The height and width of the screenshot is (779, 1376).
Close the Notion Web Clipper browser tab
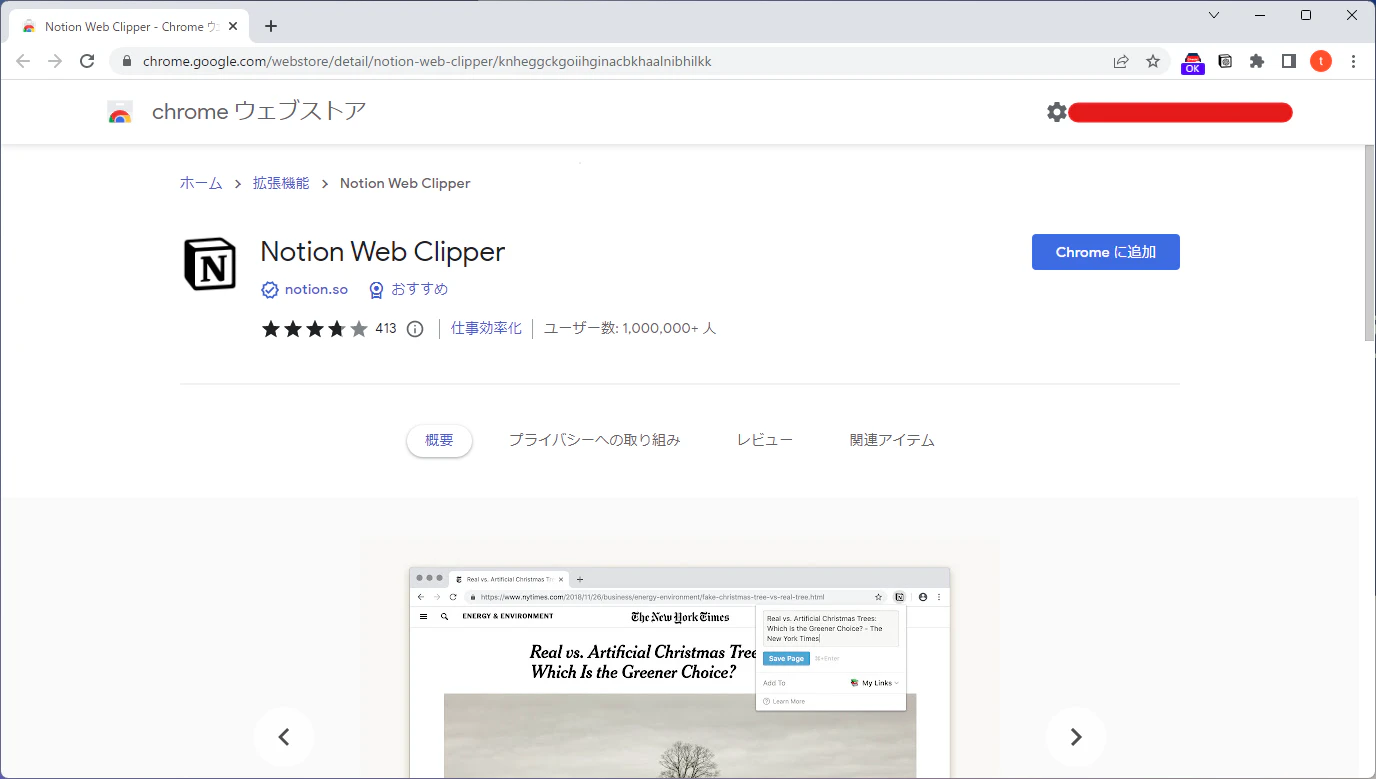tap(233, 27)
